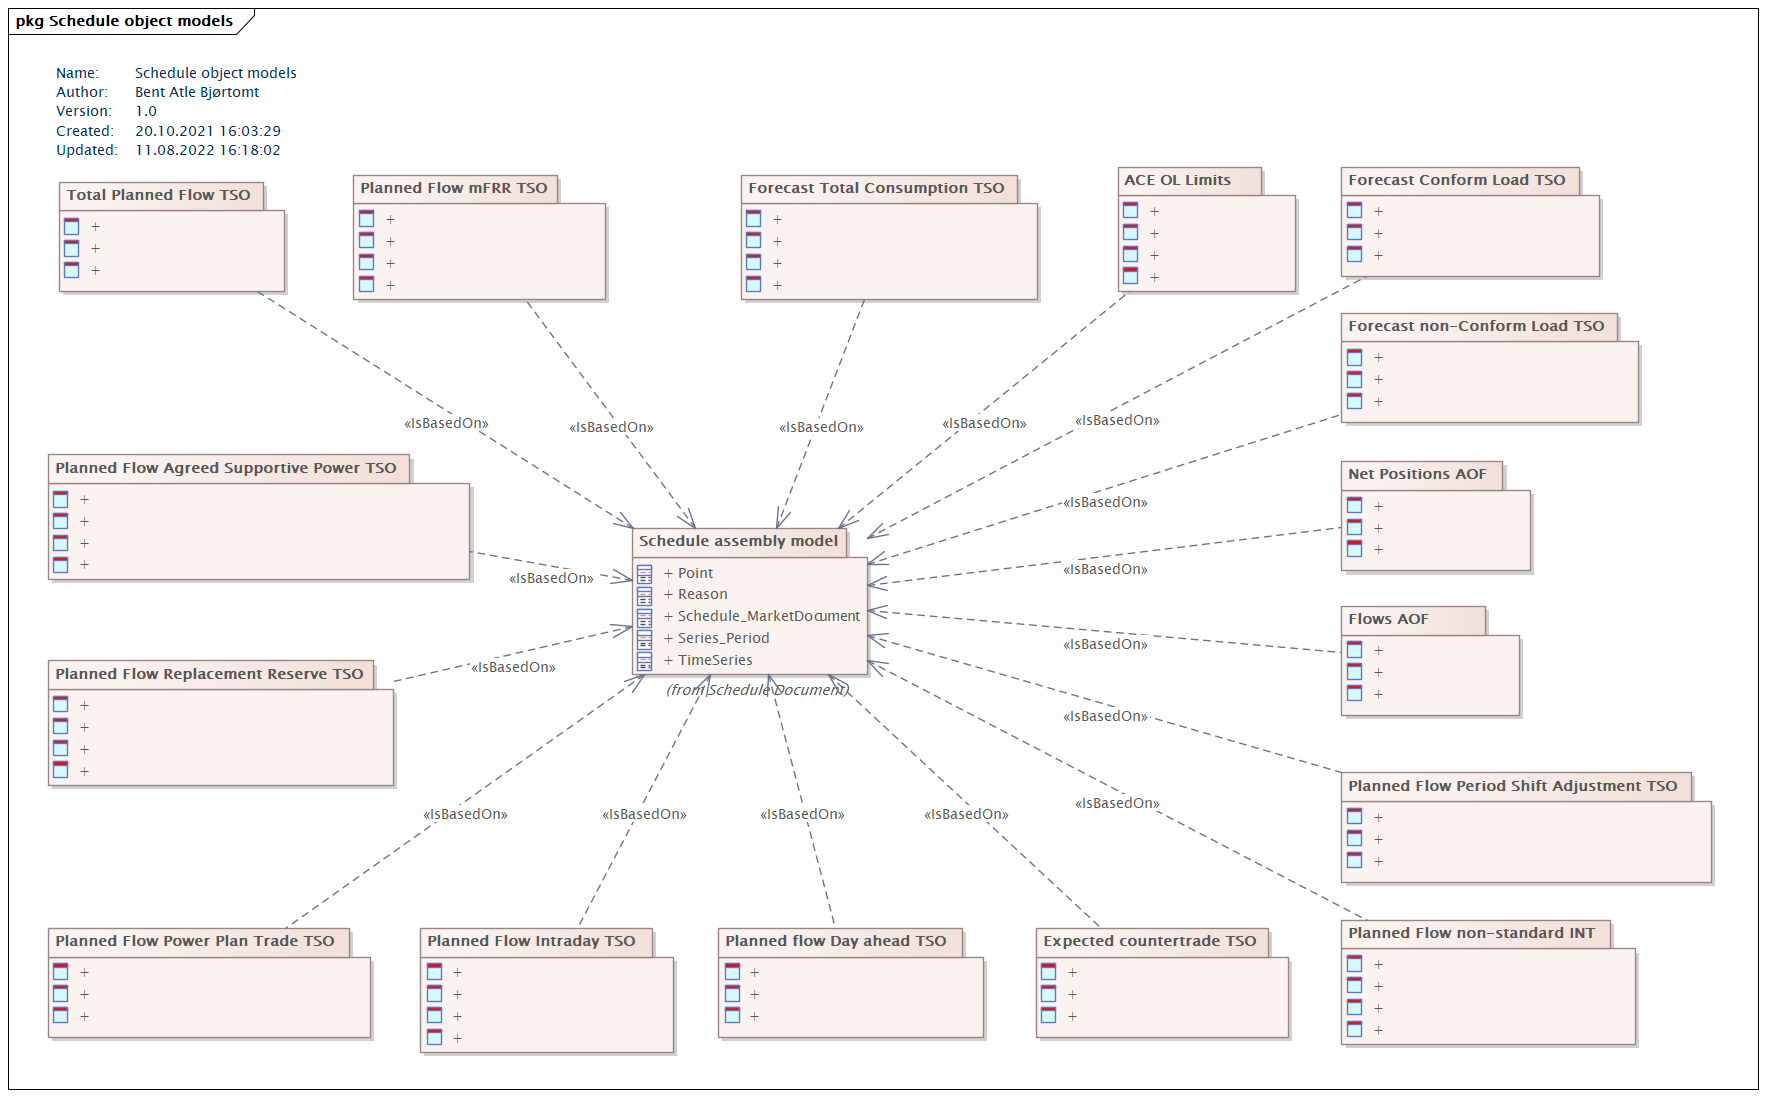
Task: Select the Forecast Total Consumption TSO package title
Action: [x=876, y=188]
